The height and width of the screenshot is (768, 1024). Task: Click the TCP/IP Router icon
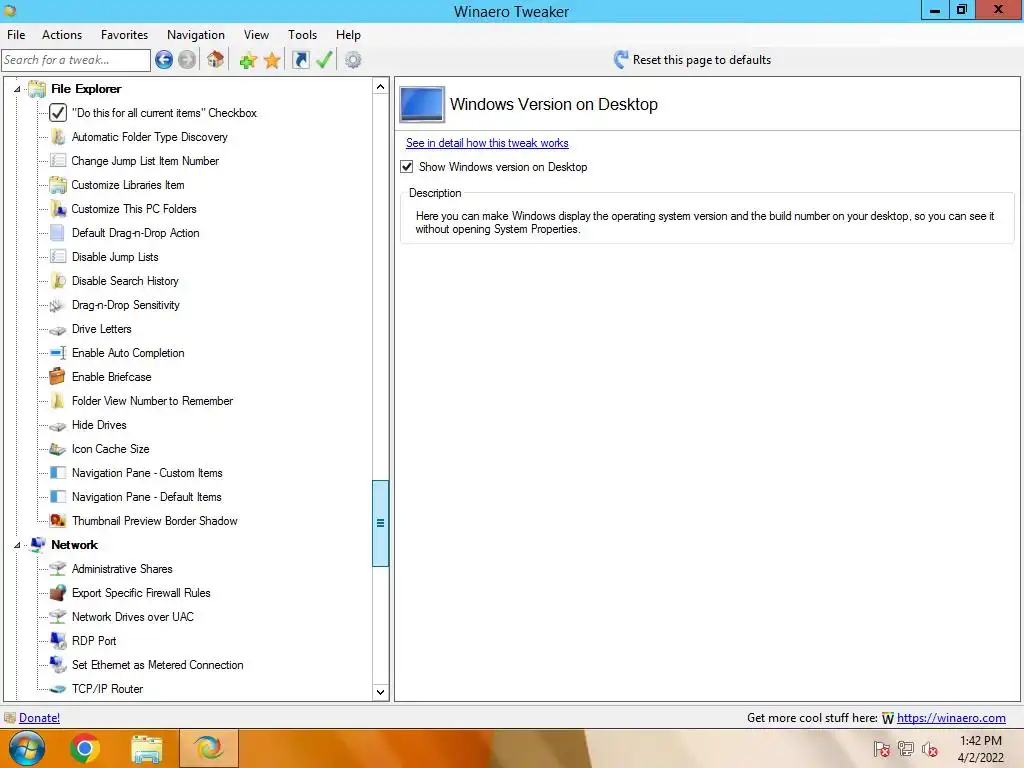click(58, 689)
